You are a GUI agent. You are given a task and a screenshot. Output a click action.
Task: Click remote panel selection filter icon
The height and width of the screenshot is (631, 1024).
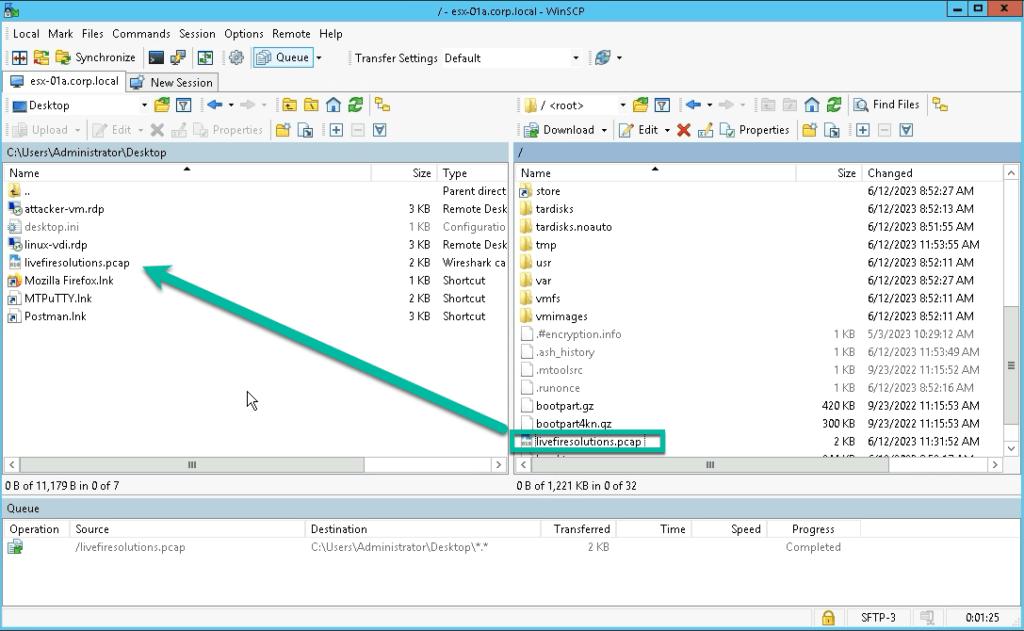(906, 130)
